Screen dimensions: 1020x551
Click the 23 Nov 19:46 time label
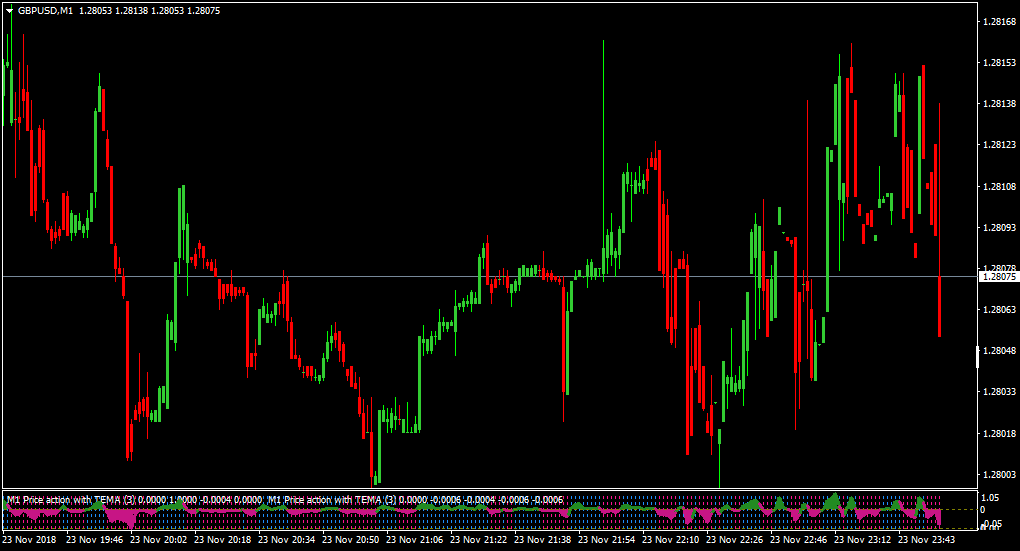pos(94,539)
